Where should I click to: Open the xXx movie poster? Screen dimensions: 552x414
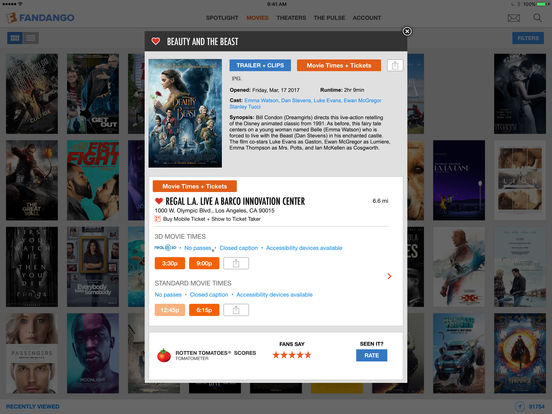(x=459, y=267)
